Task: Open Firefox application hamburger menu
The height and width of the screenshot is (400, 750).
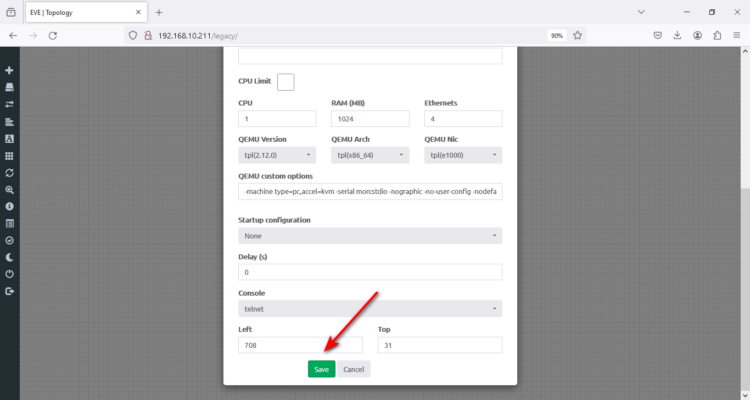Action: point(737,35)
